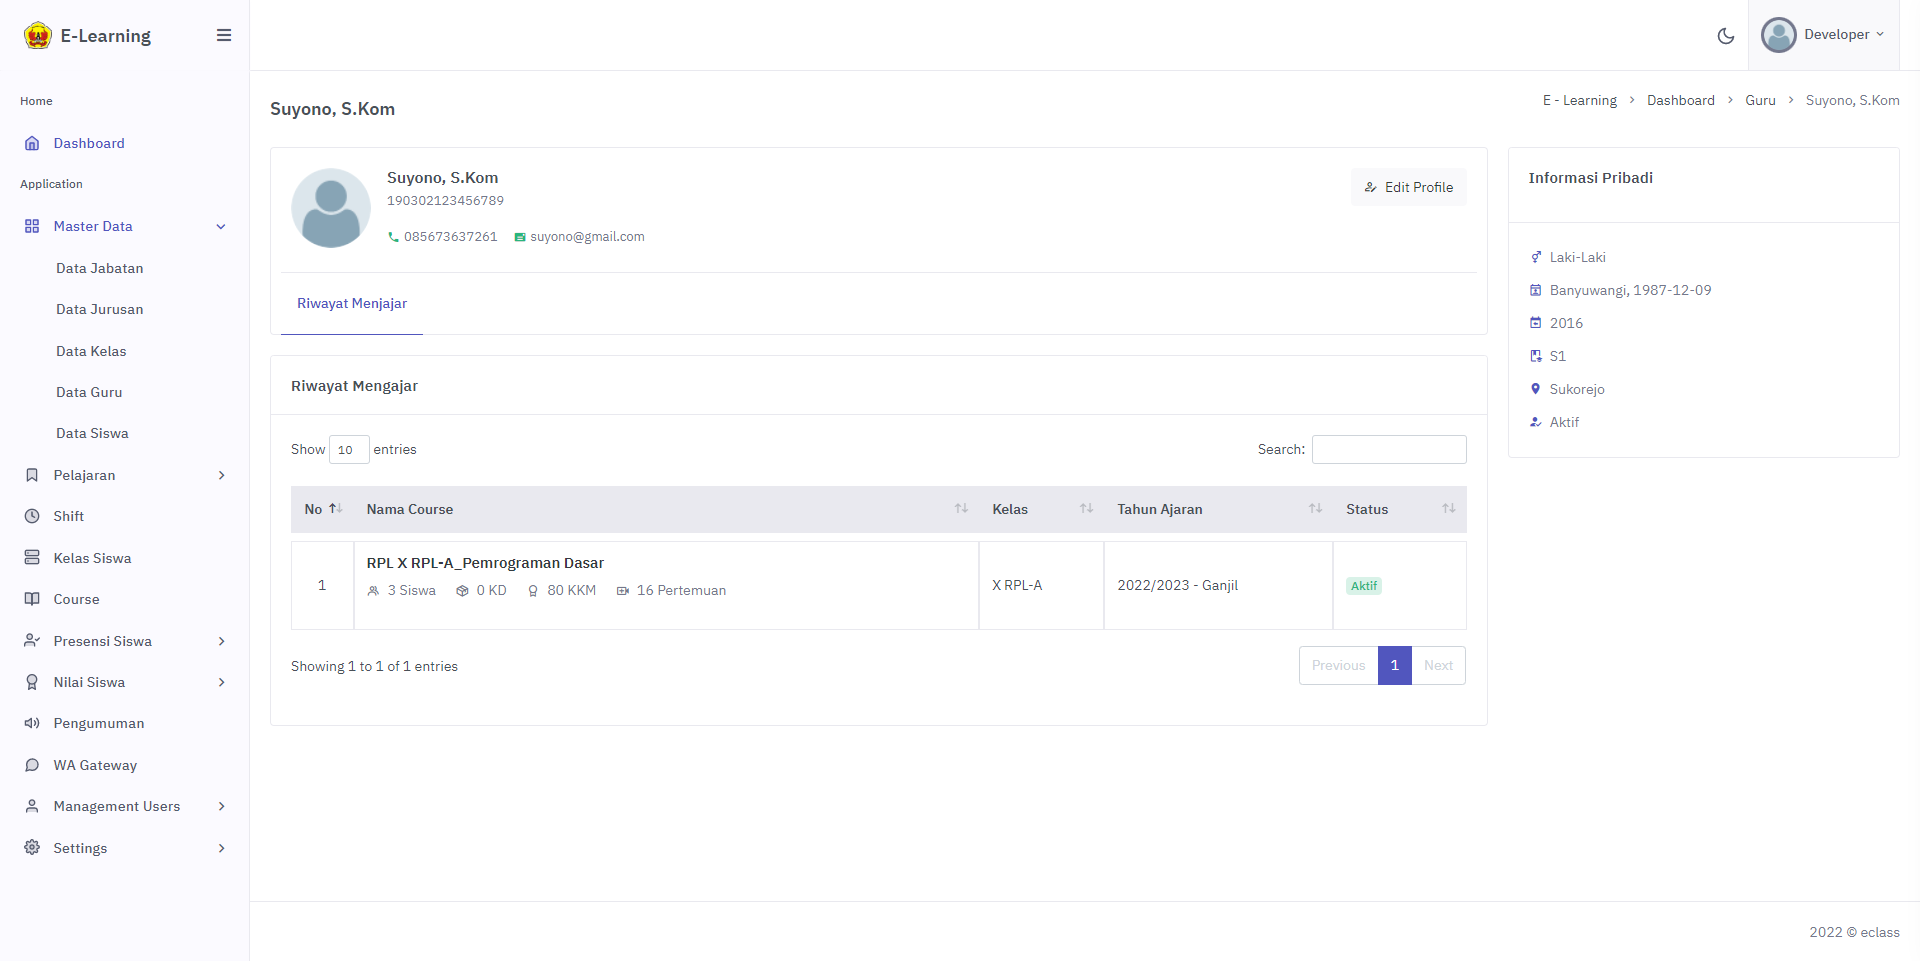Toggle dark mode with the moon icon
Viewport: 1920px width, 961px height.
tap(1725, 36)
